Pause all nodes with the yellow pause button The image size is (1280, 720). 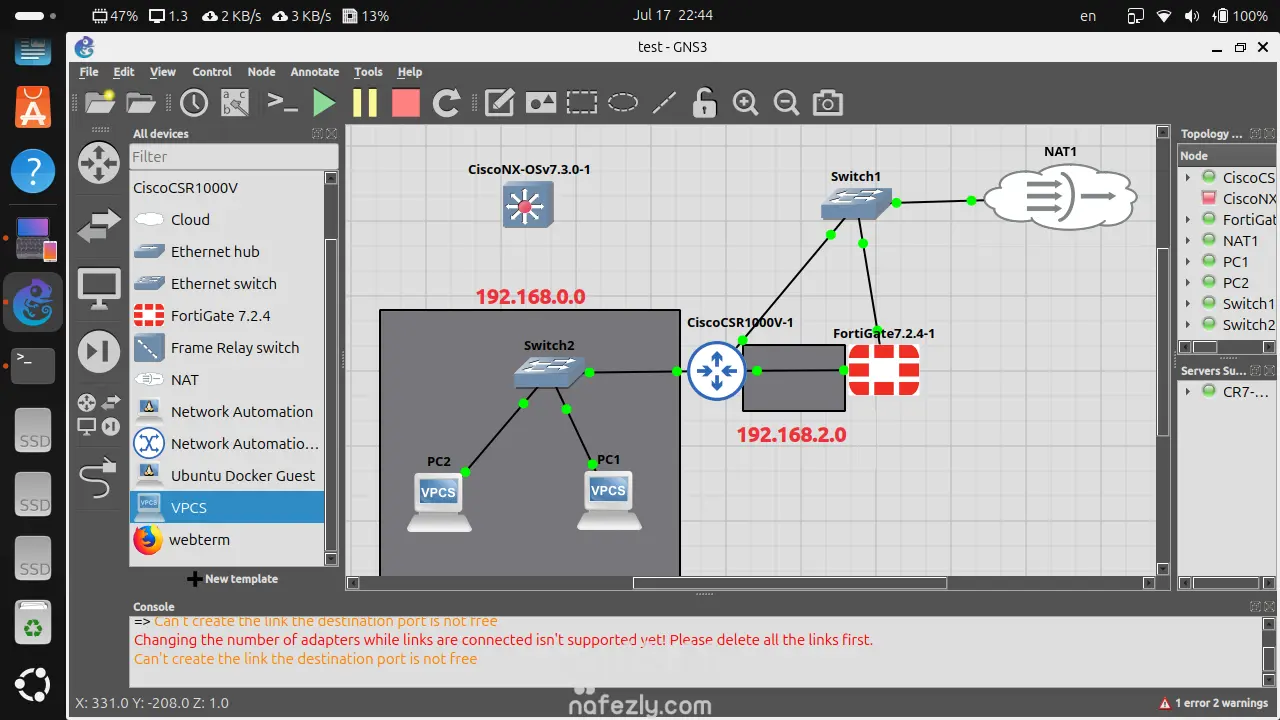[365, 102]
